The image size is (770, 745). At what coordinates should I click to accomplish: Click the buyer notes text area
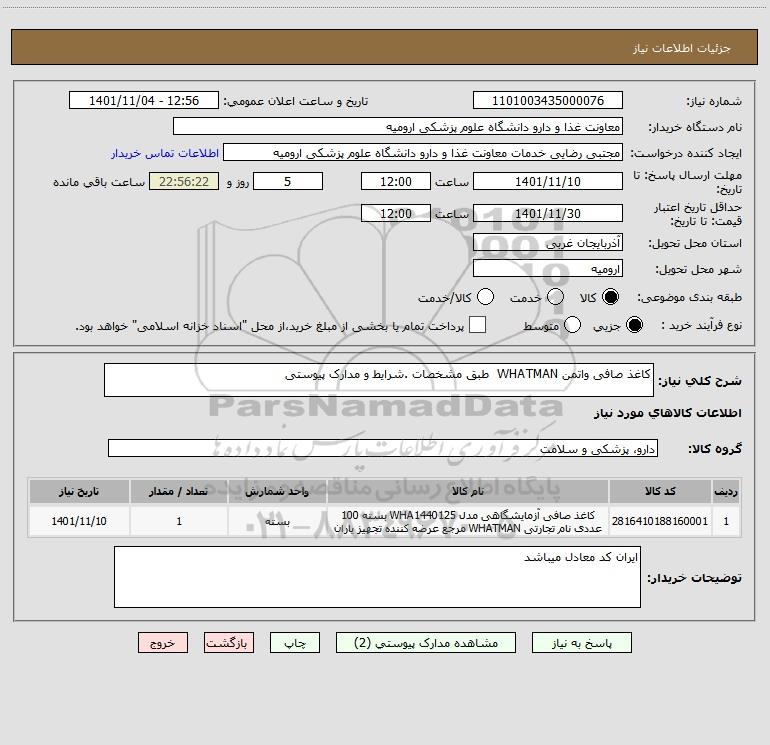pyautogui.click(x=377, y=577)
